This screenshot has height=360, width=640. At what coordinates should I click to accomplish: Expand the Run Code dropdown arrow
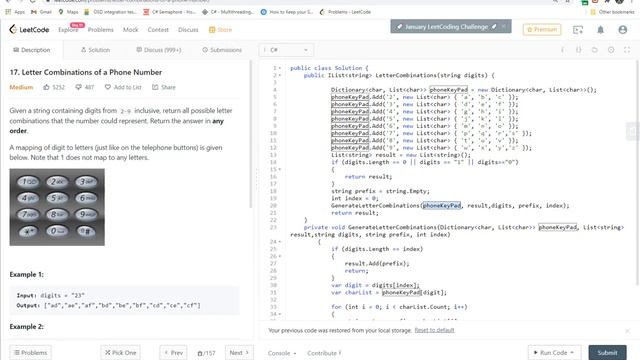tap(572, 352)
